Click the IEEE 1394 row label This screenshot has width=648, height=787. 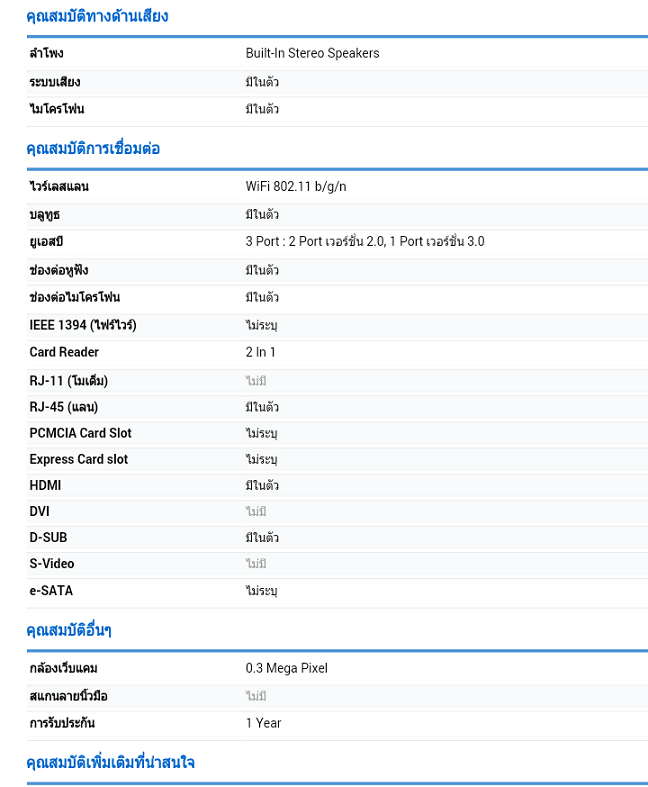[x=83, y=325]
